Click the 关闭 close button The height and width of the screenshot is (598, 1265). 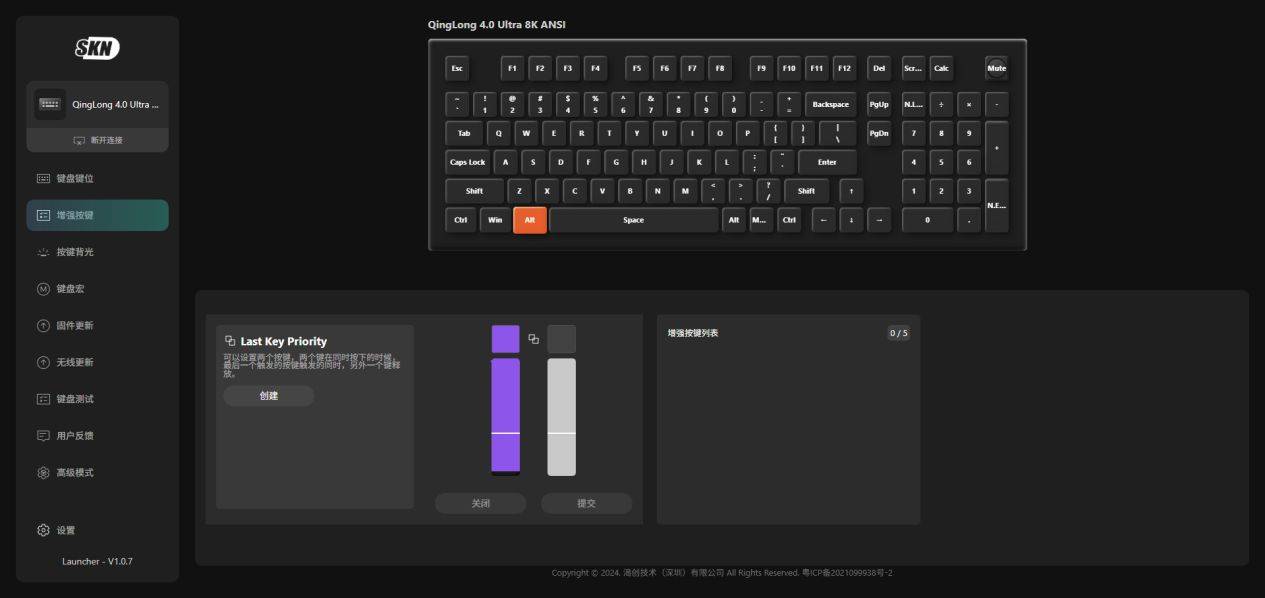click(x=480, y=503)
